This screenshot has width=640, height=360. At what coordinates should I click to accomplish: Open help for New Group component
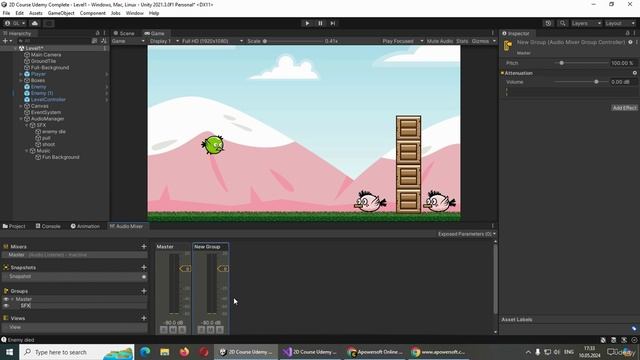(x=630, y=42)
